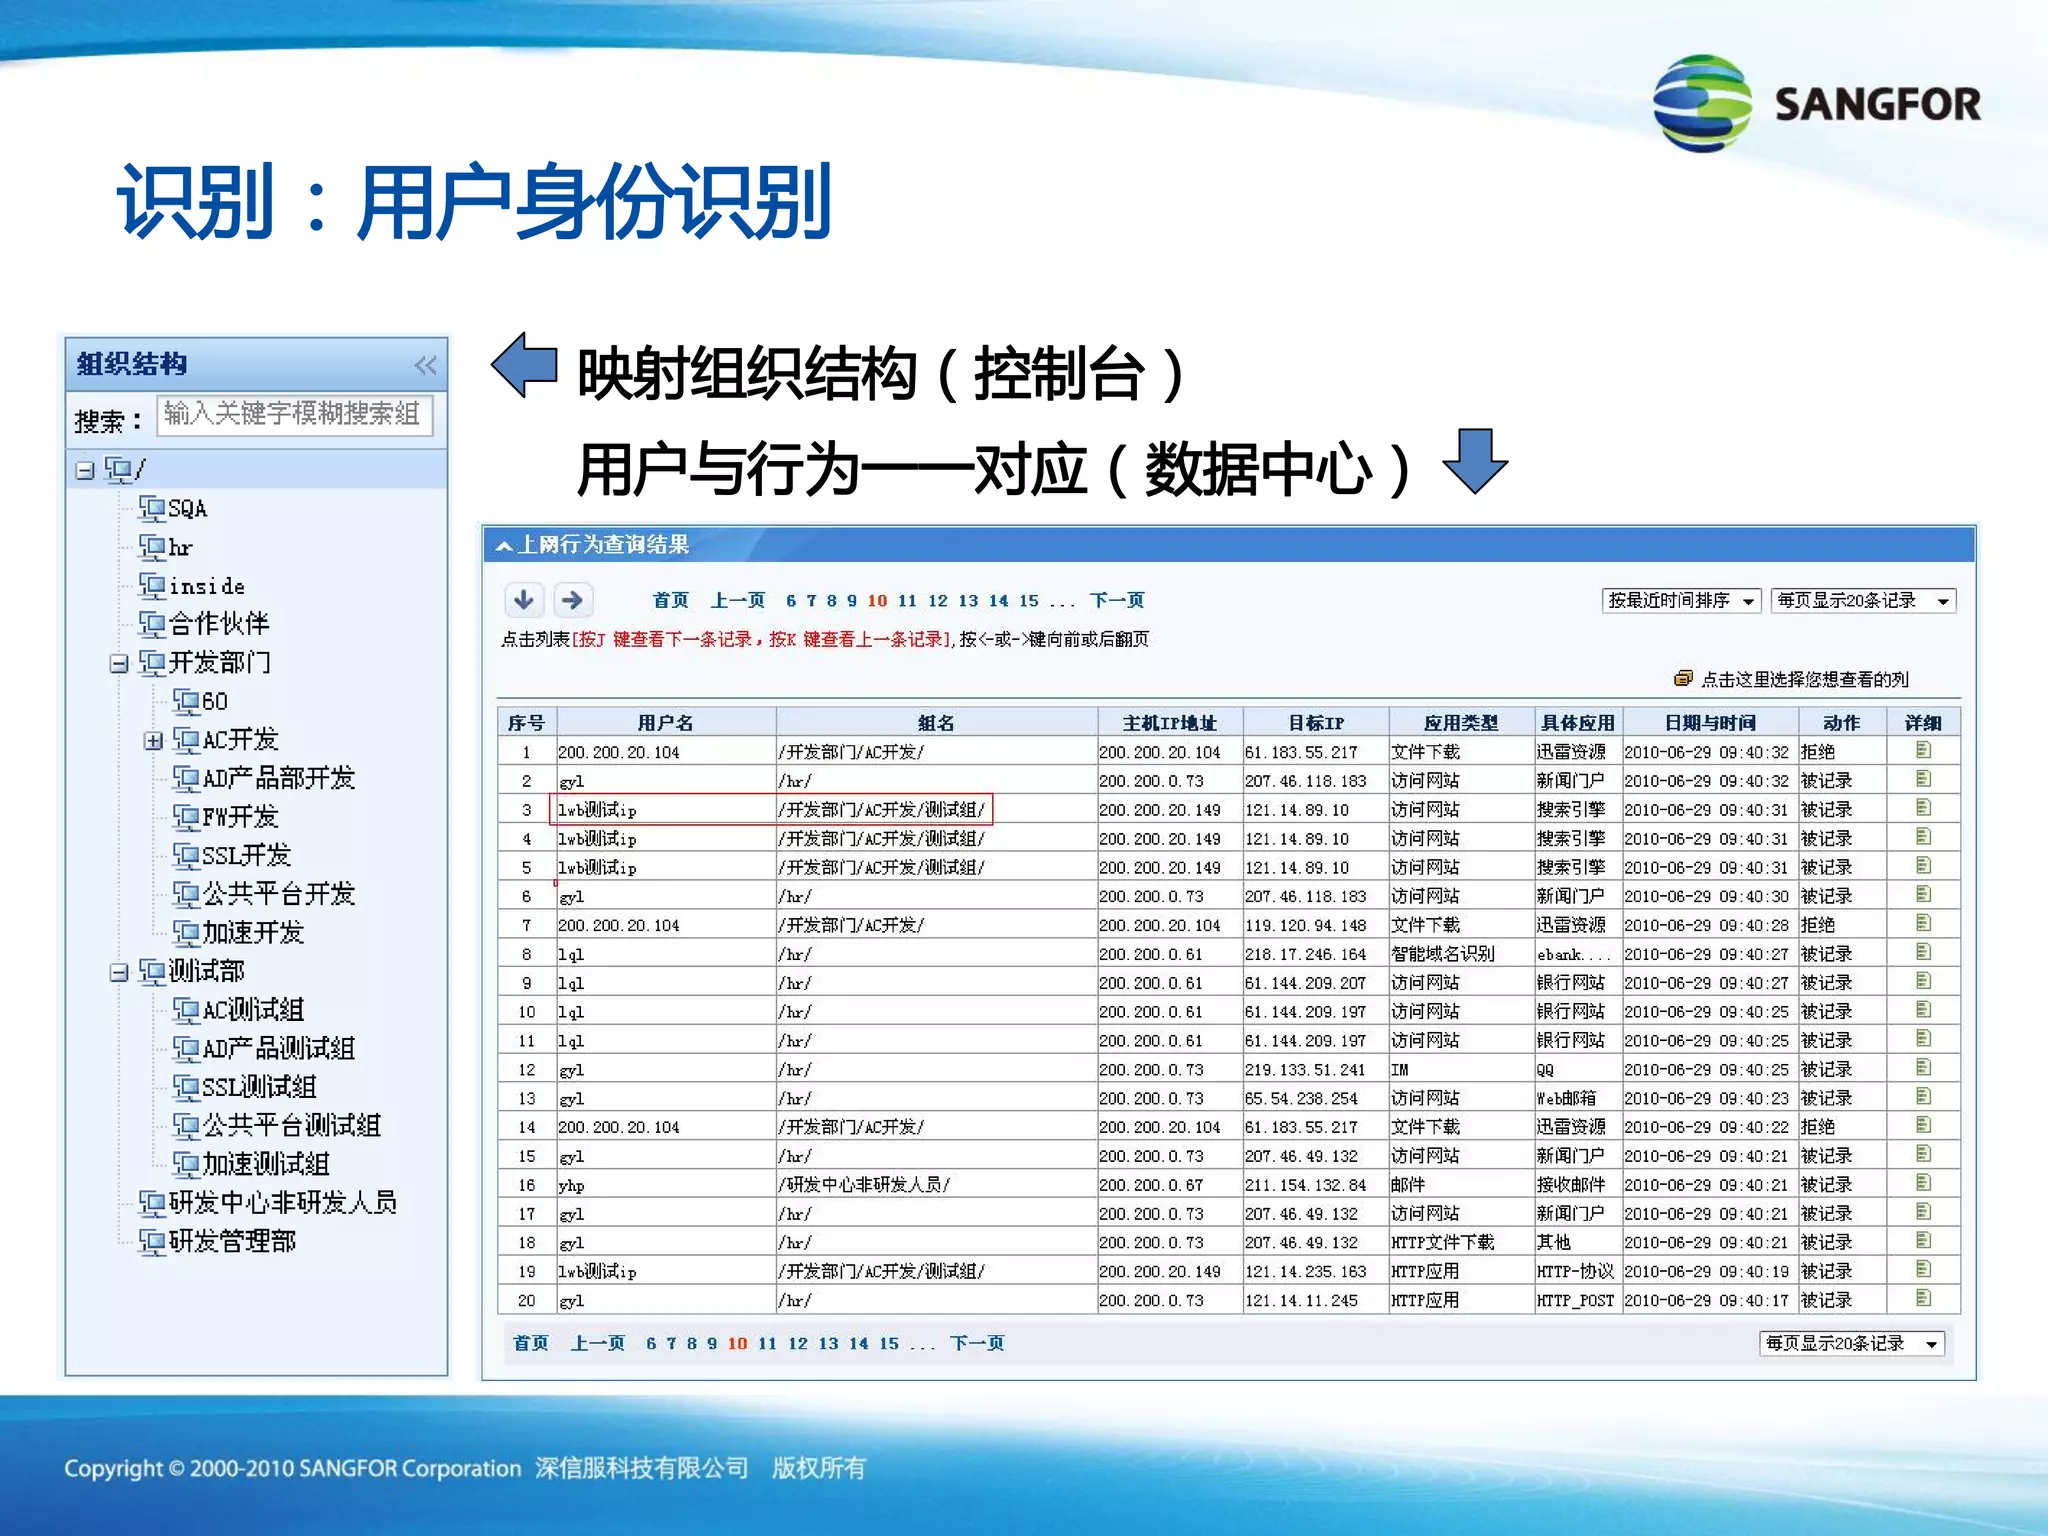
Task: Click the keyword search input field
Action: (x=294, y=415)
